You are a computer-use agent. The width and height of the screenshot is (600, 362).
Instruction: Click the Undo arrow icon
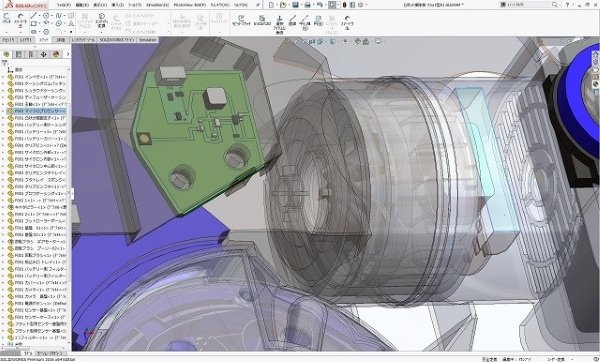click(320, 5)
